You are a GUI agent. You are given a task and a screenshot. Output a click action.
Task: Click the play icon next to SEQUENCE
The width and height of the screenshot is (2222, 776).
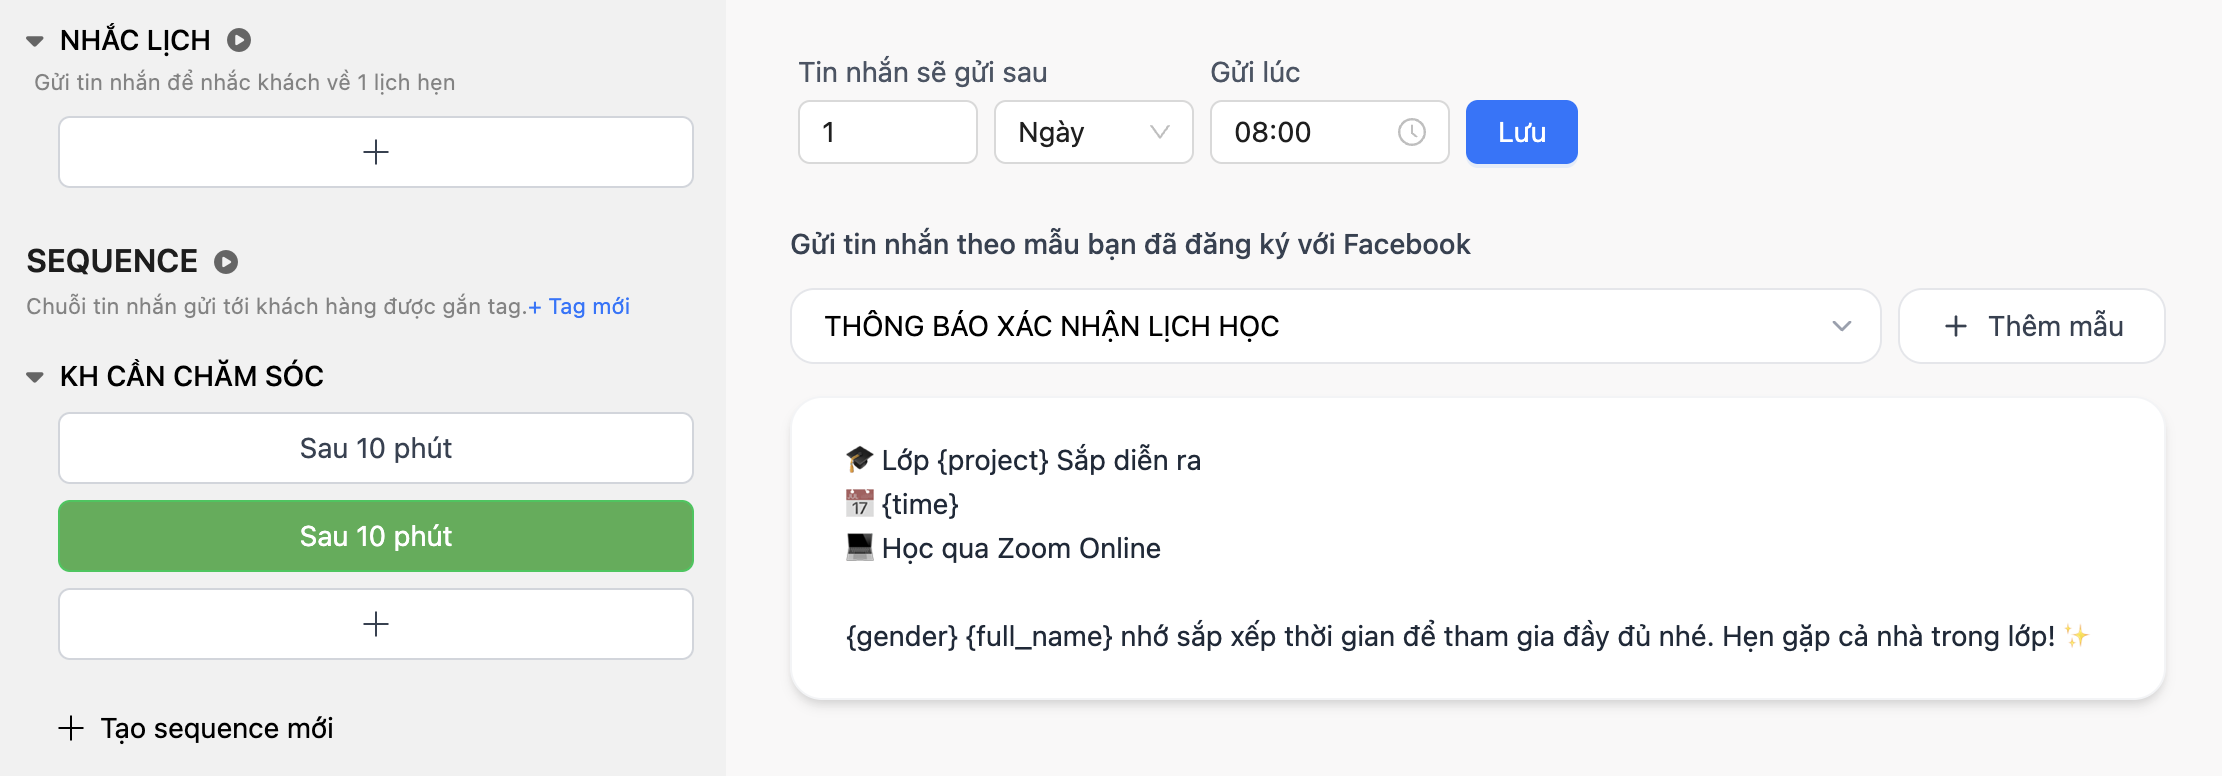(x=226, y=262)
